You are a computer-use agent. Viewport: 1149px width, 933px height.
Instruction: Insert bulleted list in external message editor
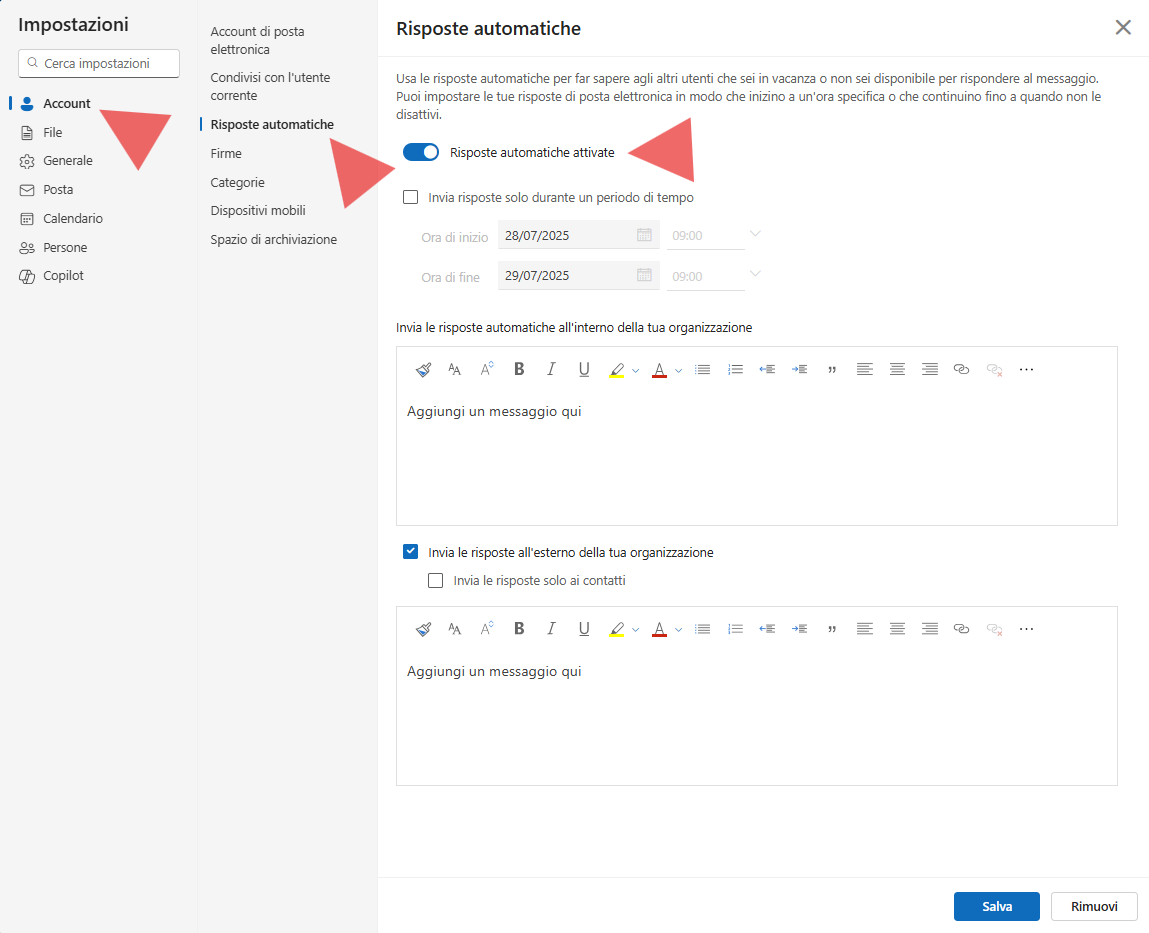coord(703,629)
